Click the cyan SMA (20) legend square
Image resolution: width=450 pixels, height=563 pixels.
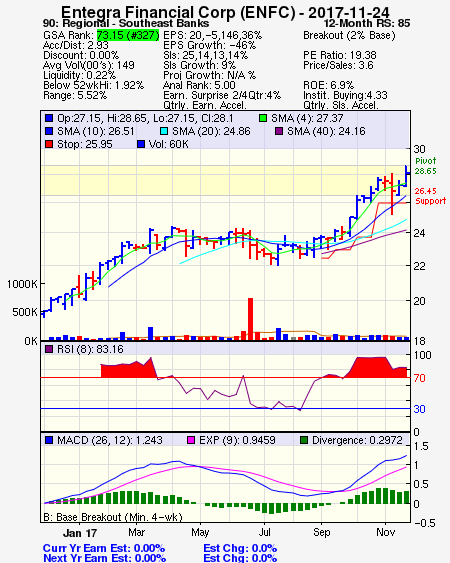(x=164, y=131)
